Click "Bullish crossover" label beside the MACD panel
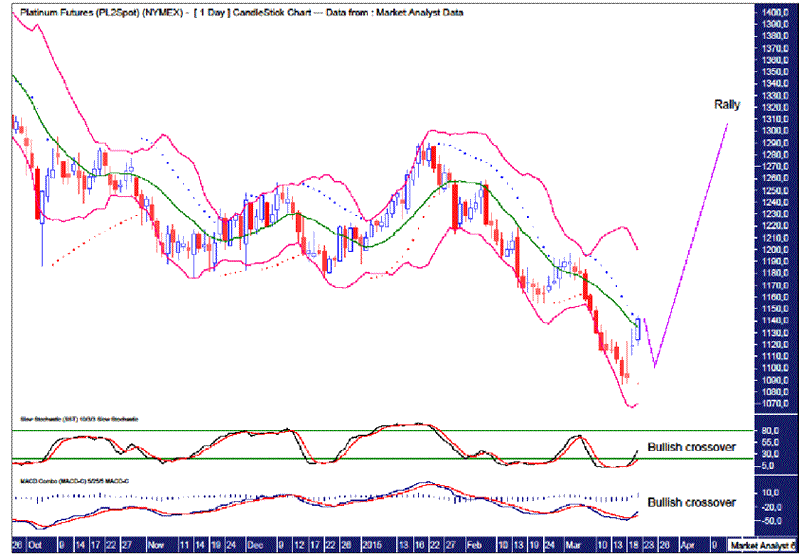800x558 pixels. (691, 502)
